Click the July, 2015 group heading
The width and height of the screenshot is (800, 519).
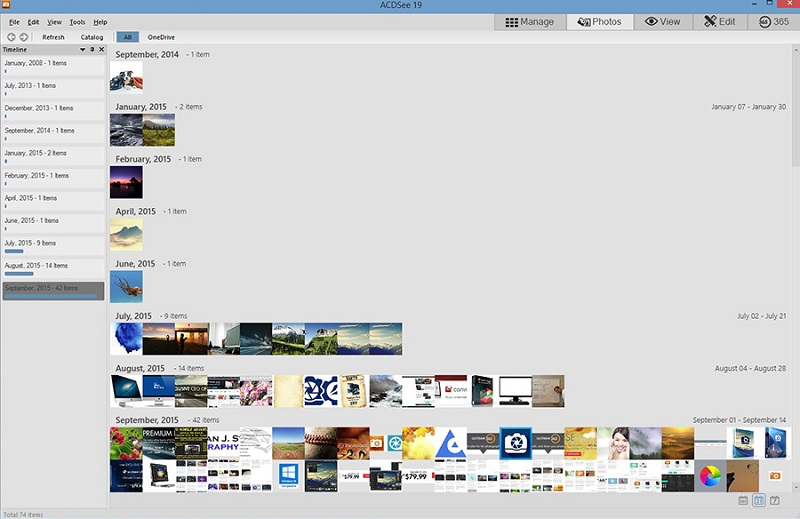134,316
